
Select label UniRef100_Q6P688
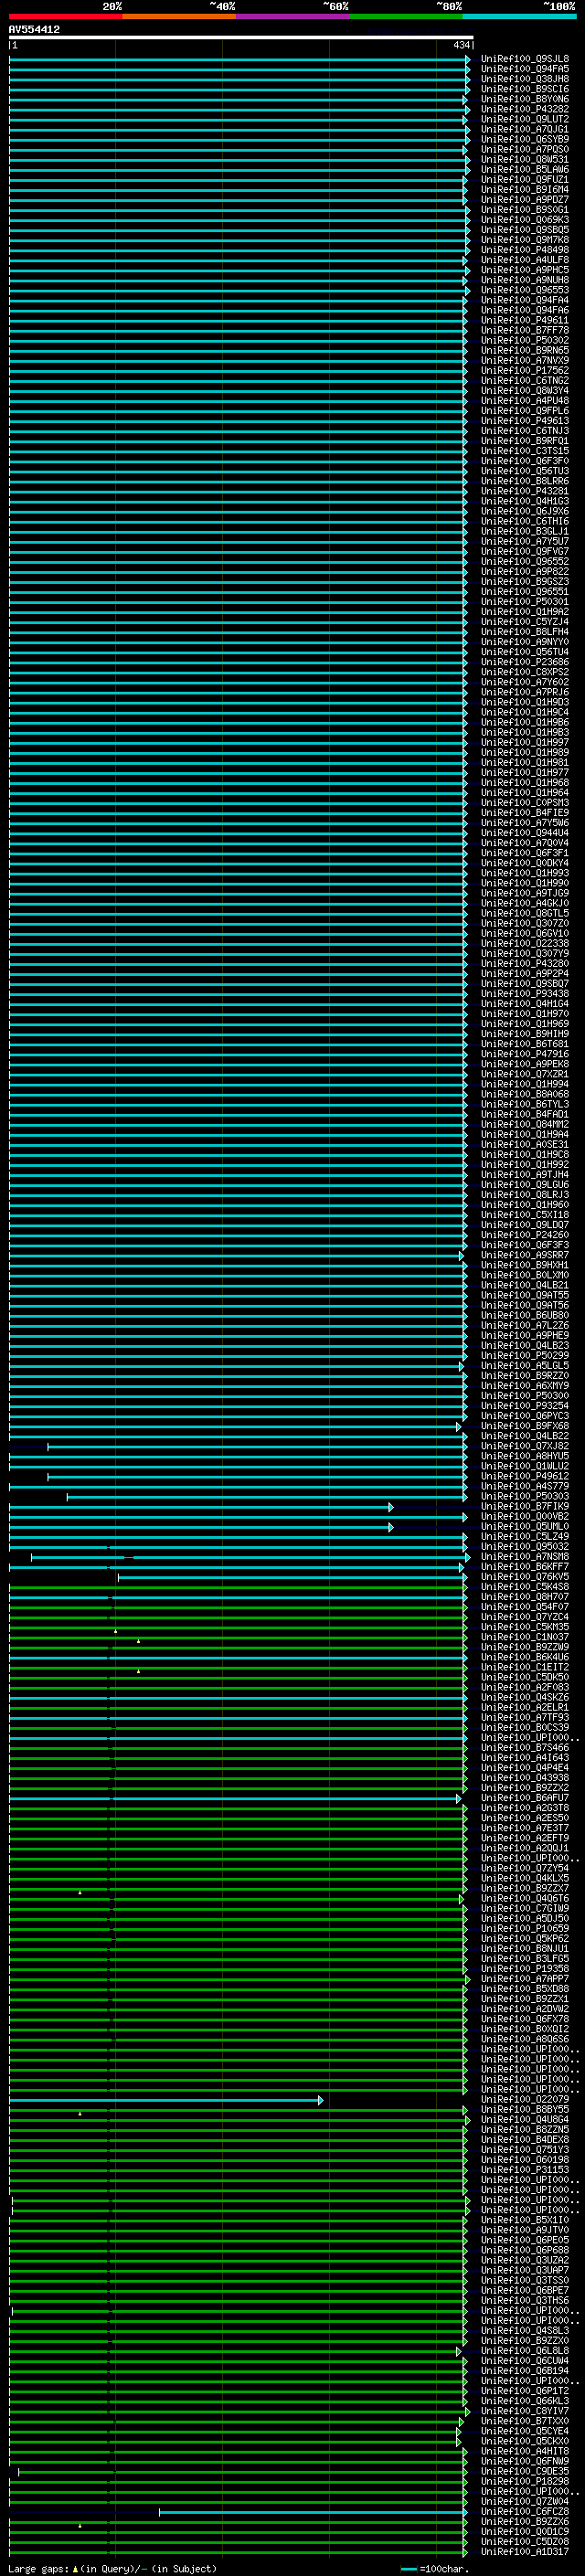pyautogui.click(x=524, y=2250)
